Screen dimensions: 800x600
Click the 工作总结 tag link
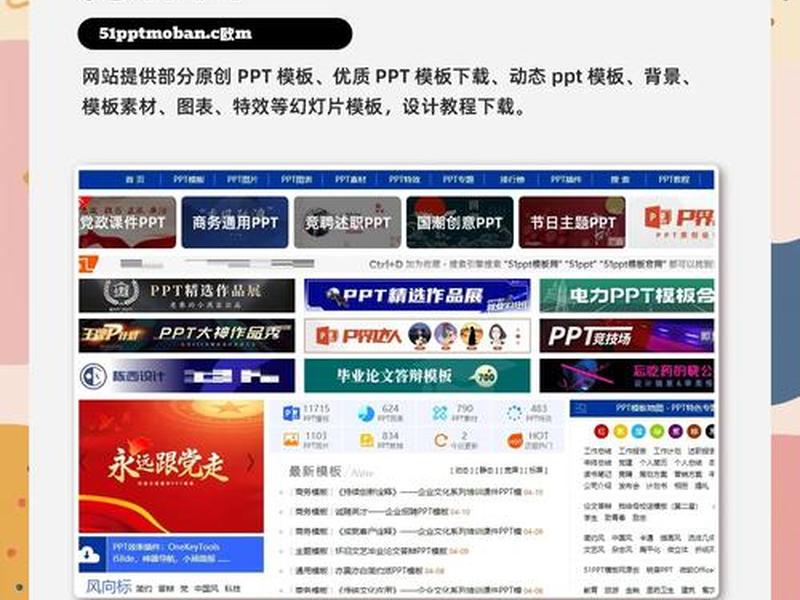[x=597, y=451]
